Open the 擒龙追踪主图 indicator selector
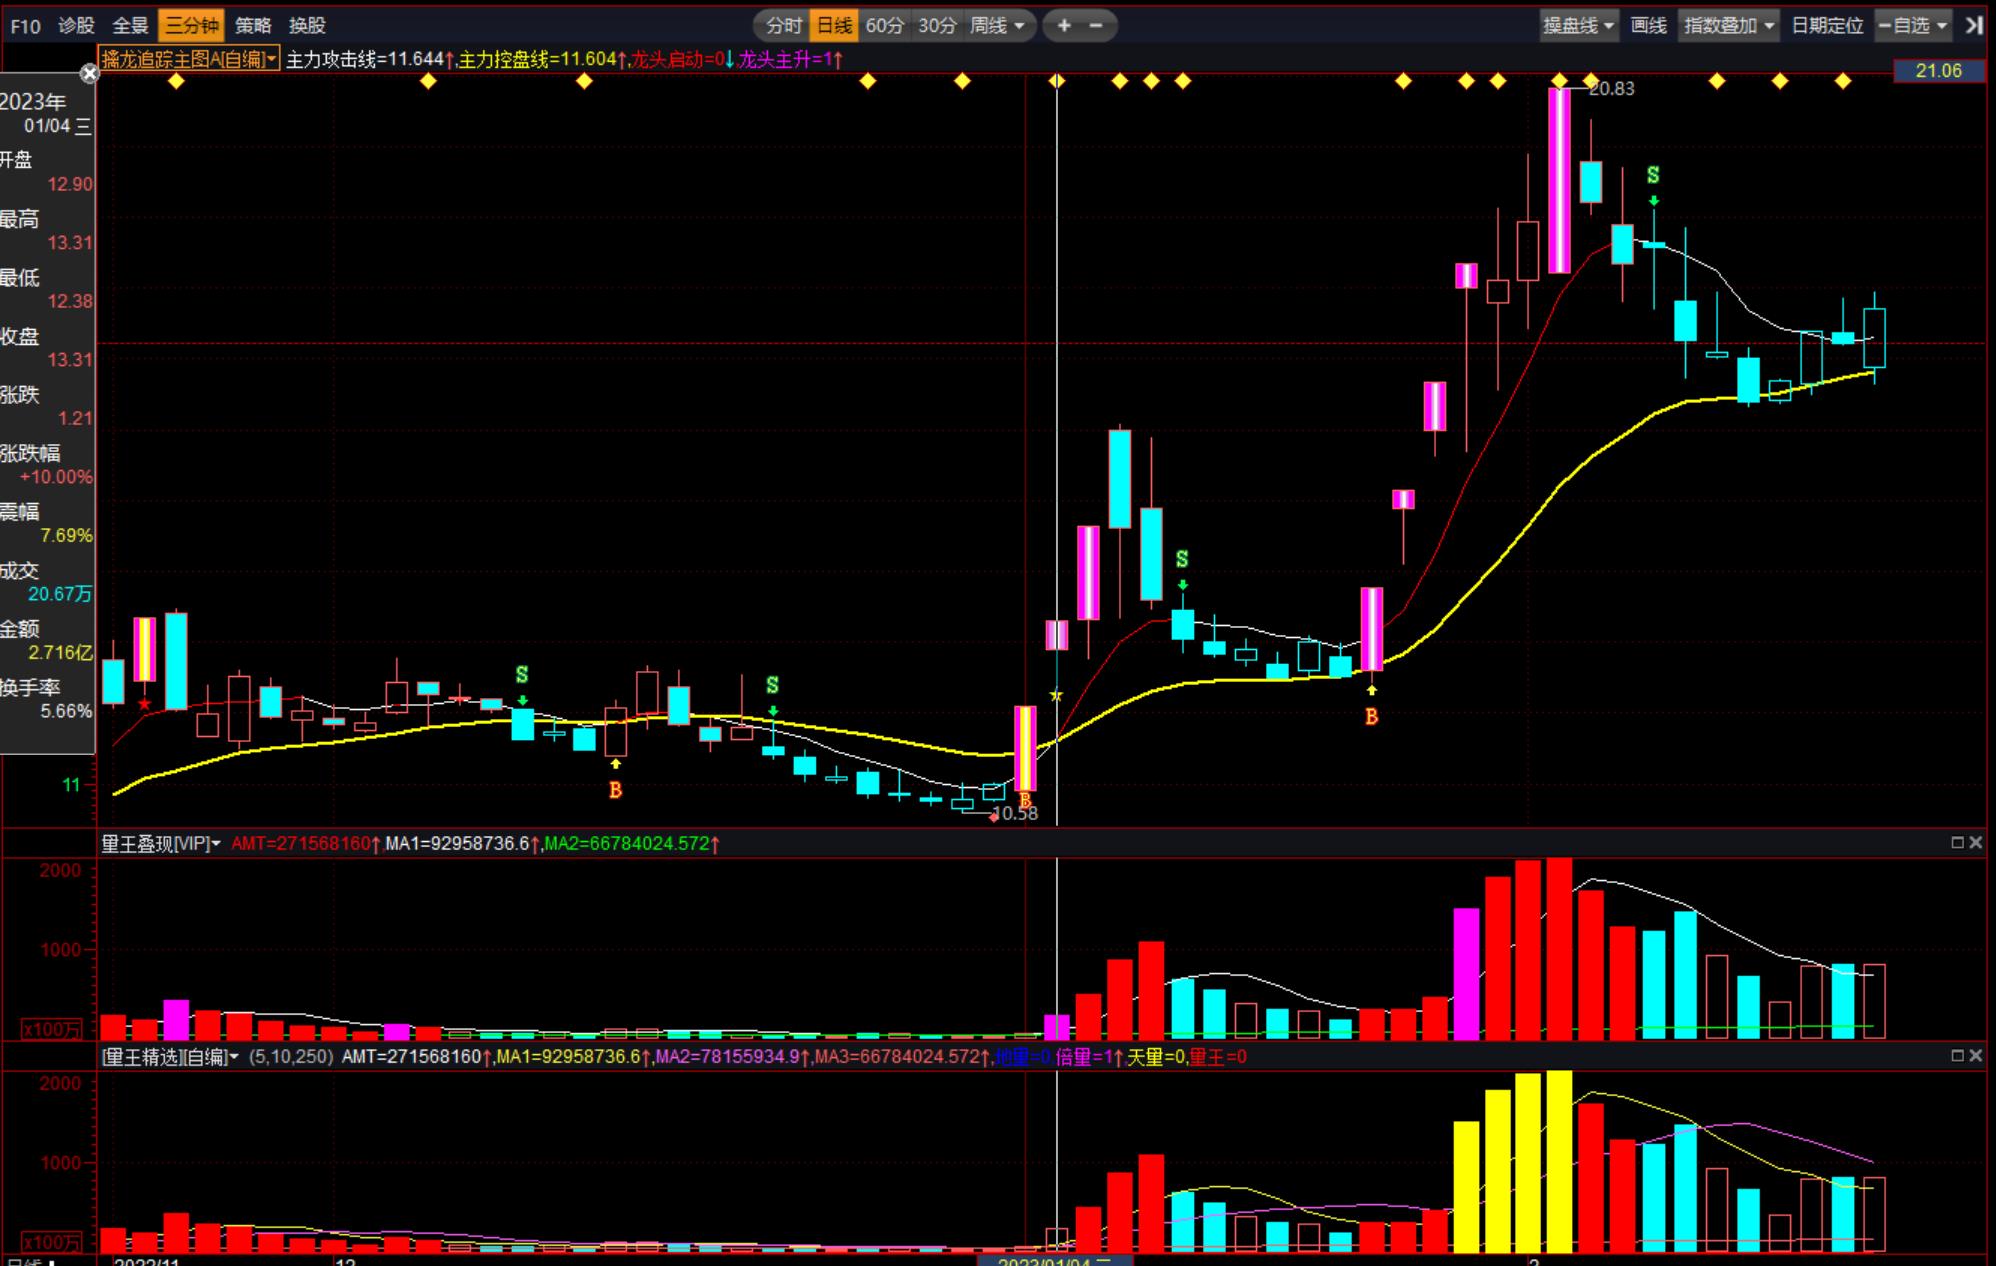Viewport: 1996px width, 1266px height. (188, 59)
